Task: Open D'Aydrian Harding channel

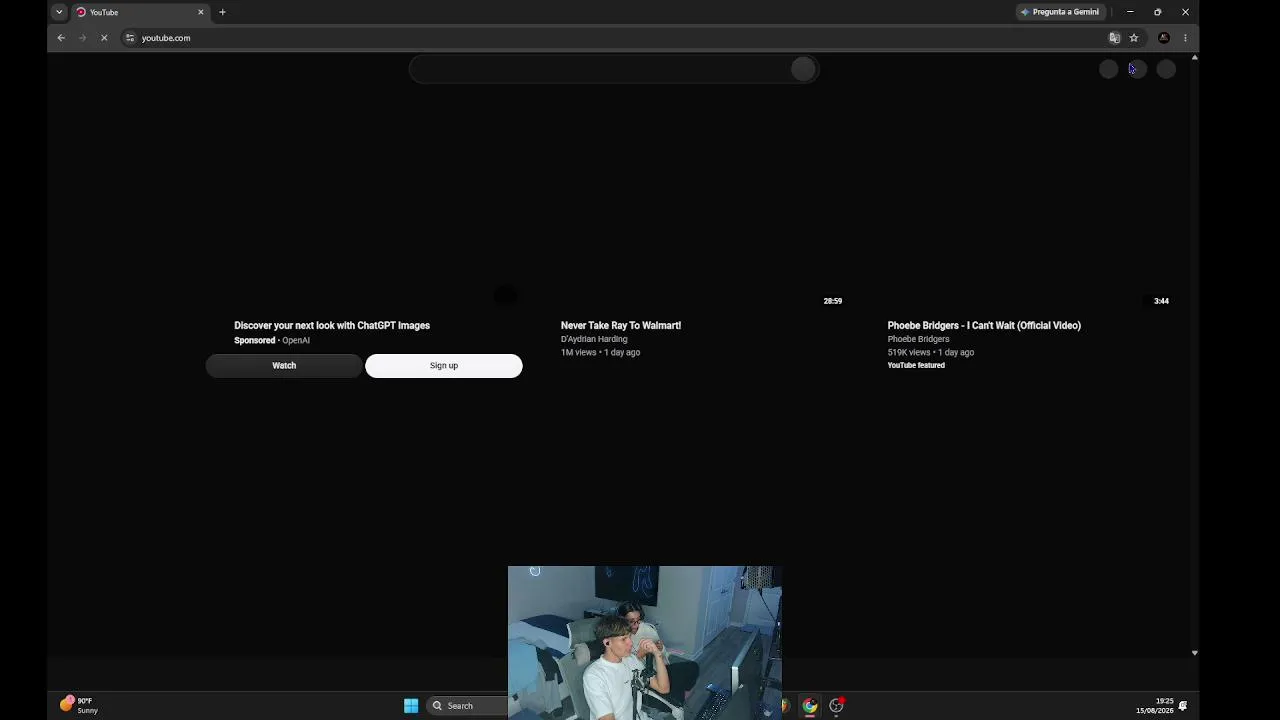Action: coord(594,339)
